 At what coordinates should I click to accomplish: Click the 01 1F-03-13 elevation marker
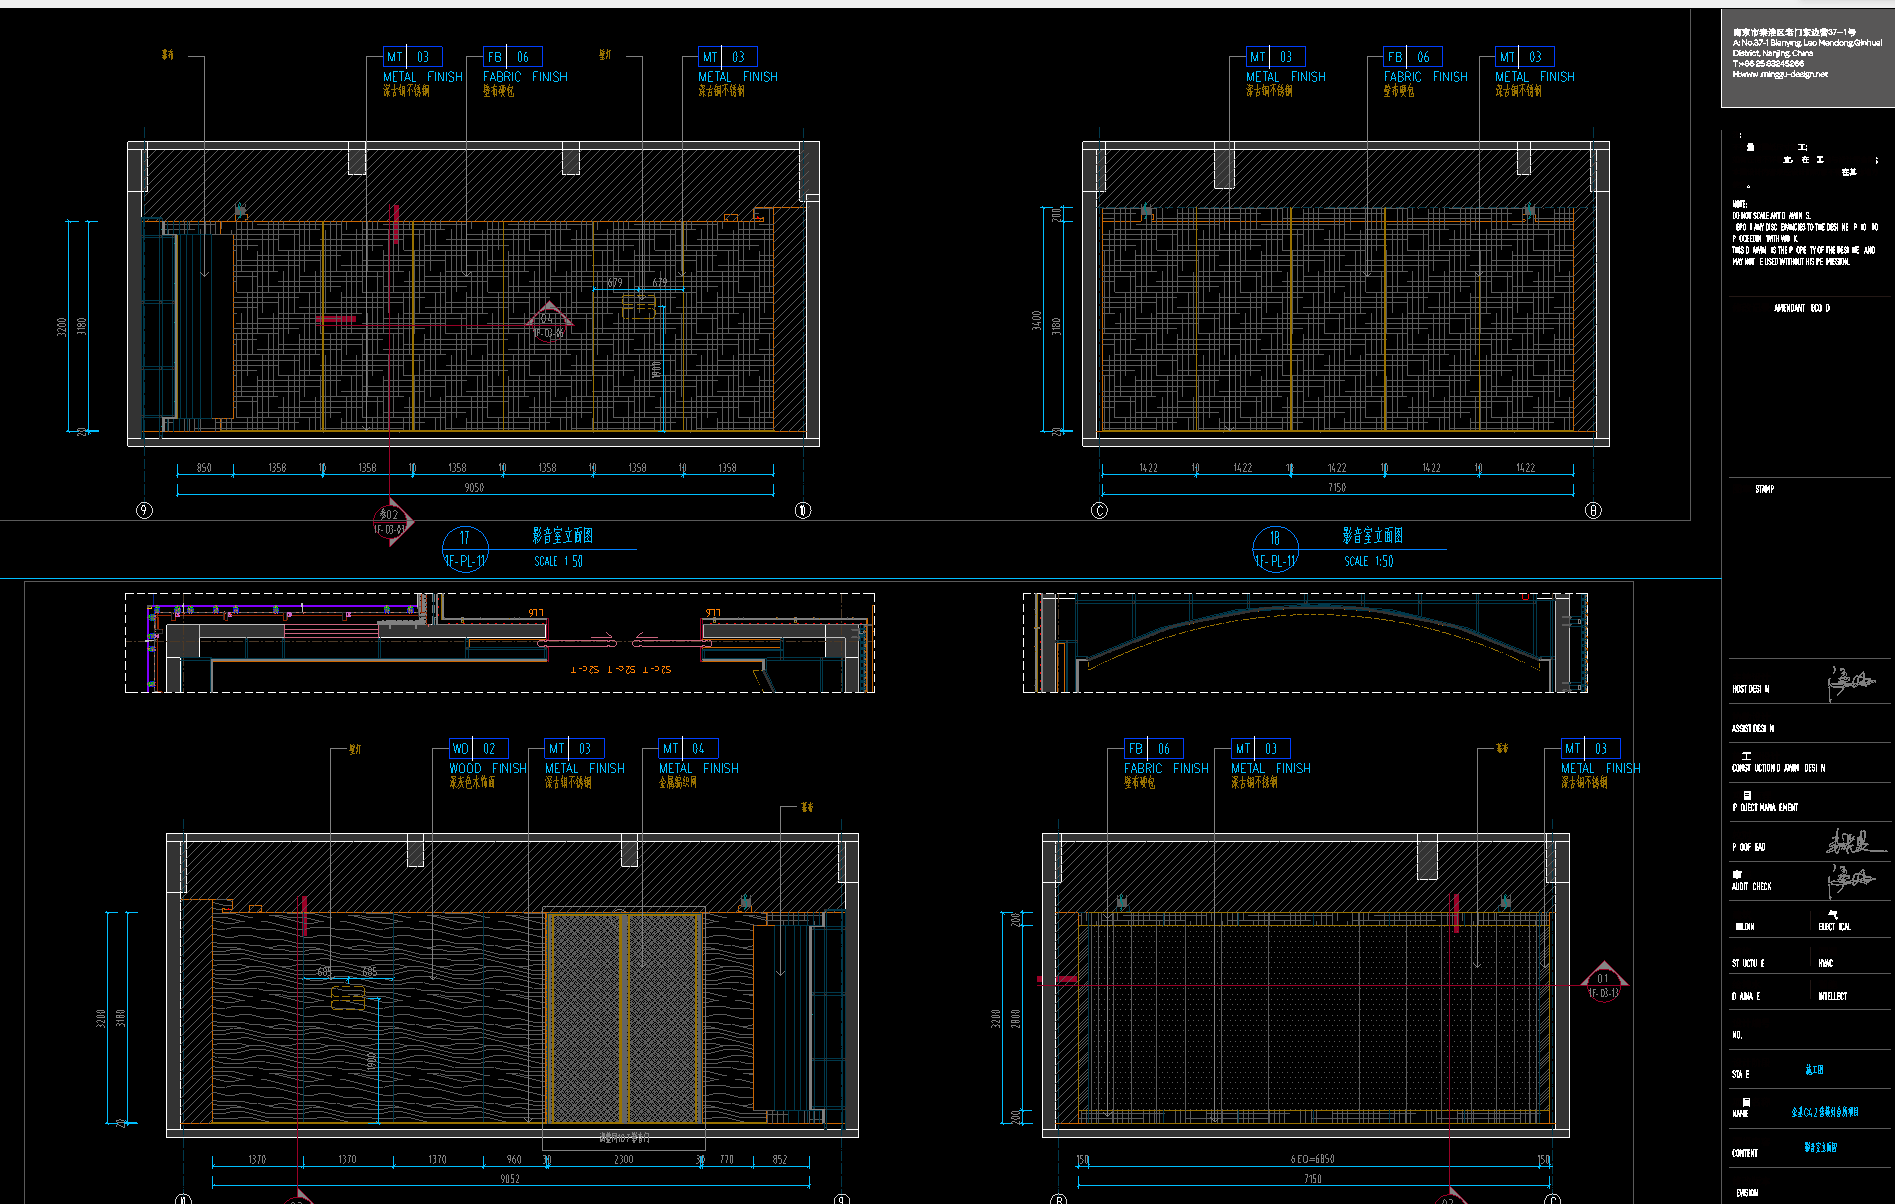[1603, 980]
